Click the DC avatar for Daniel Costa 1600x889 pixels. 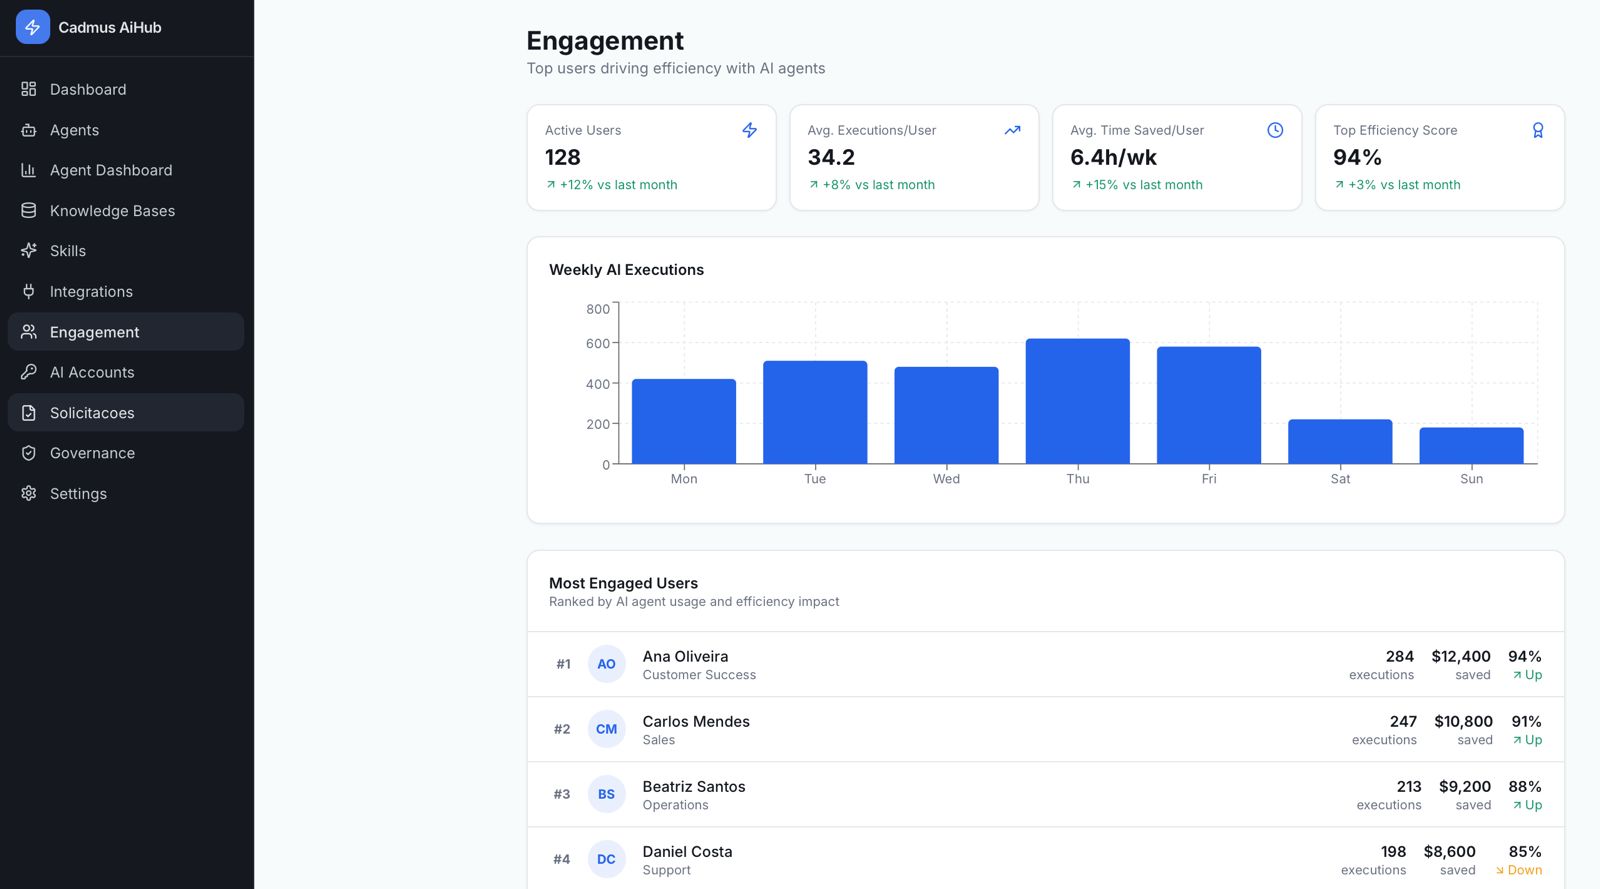606,859
